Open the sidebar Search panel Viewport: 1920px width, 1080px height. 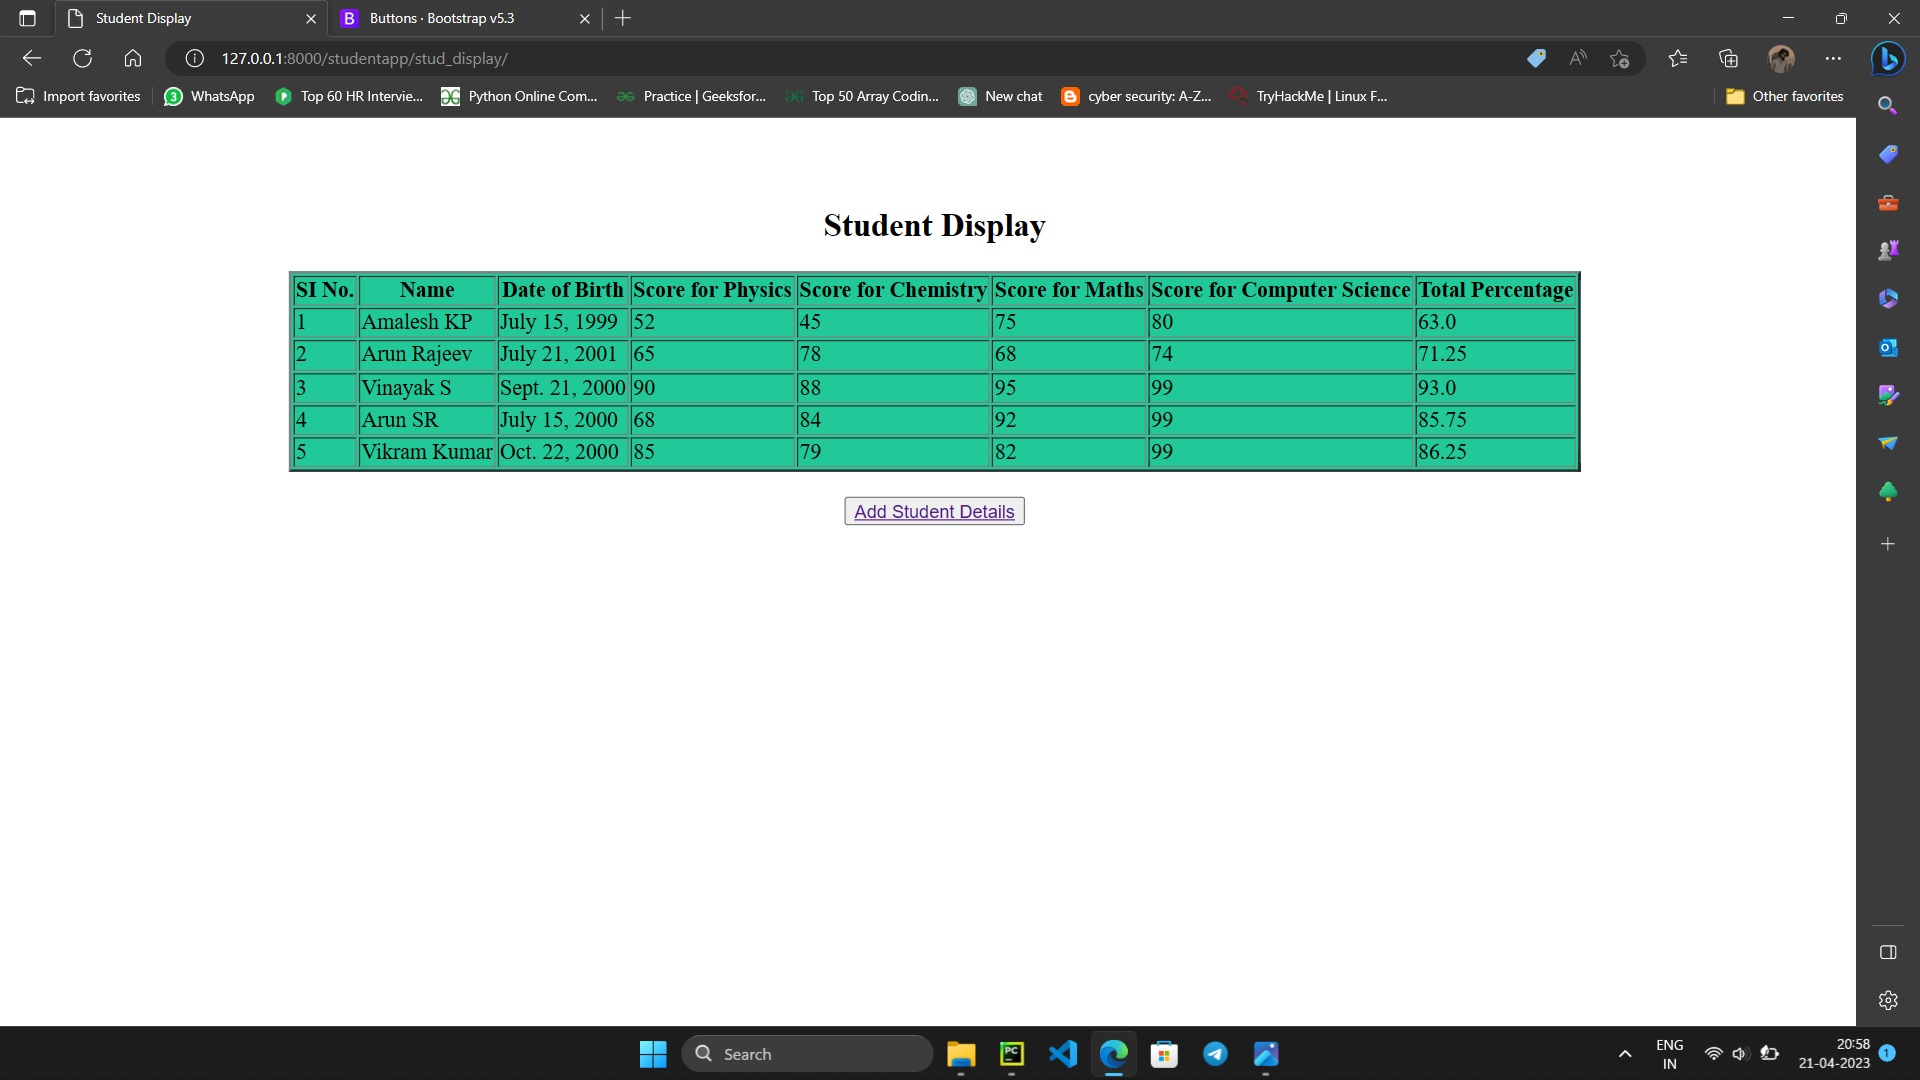click(1888, 105)
